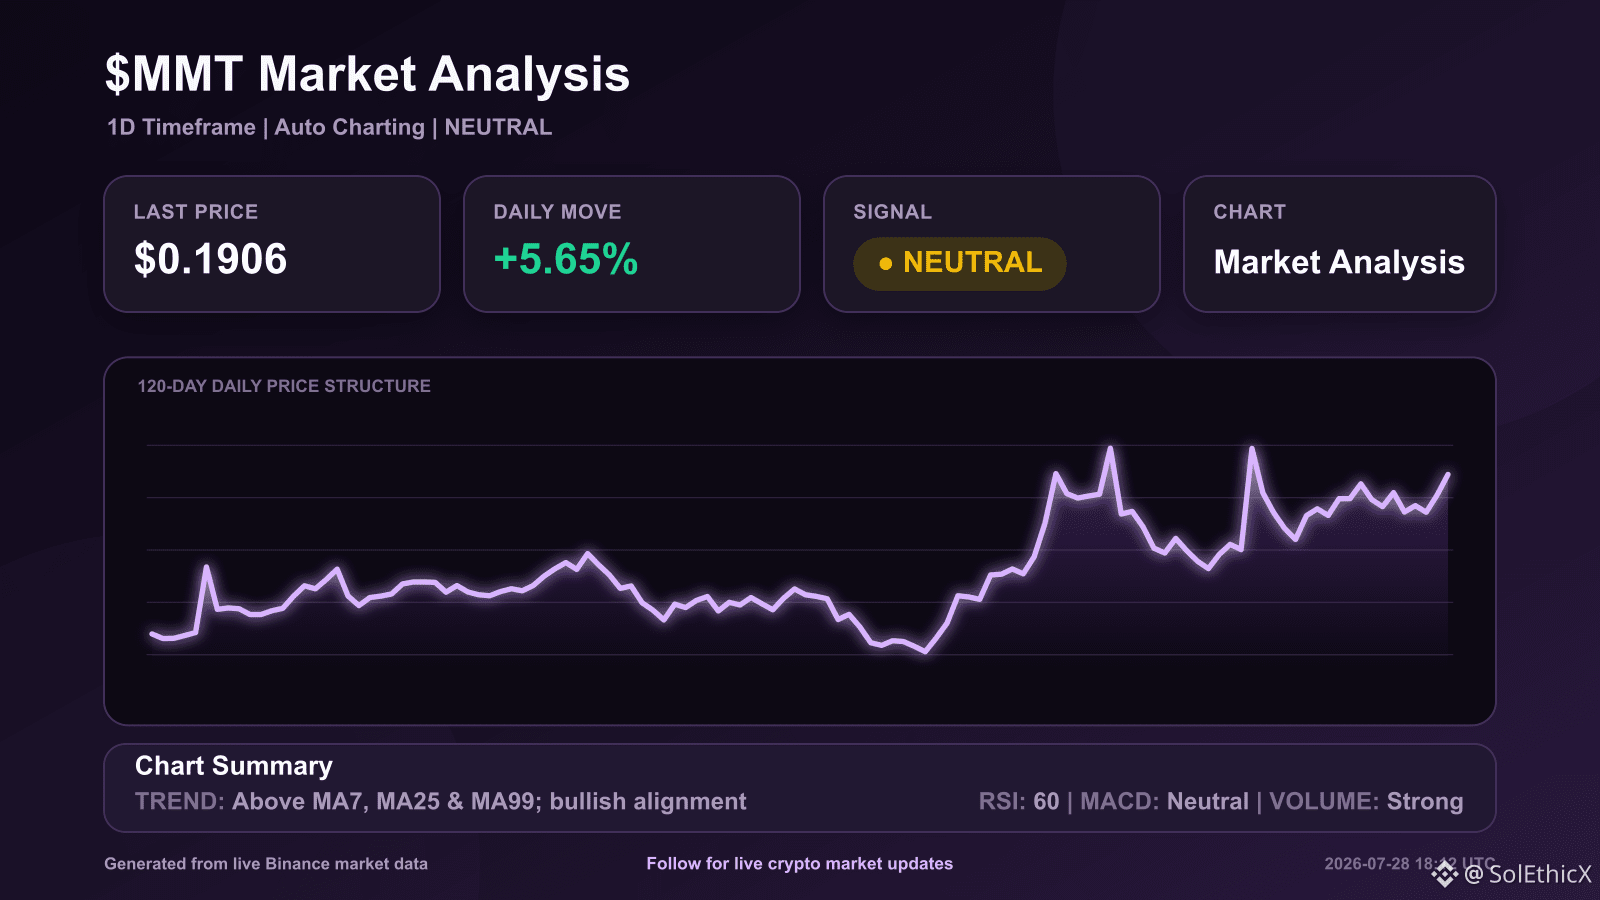Click the TREND bullish alignment text

[441, 802]
